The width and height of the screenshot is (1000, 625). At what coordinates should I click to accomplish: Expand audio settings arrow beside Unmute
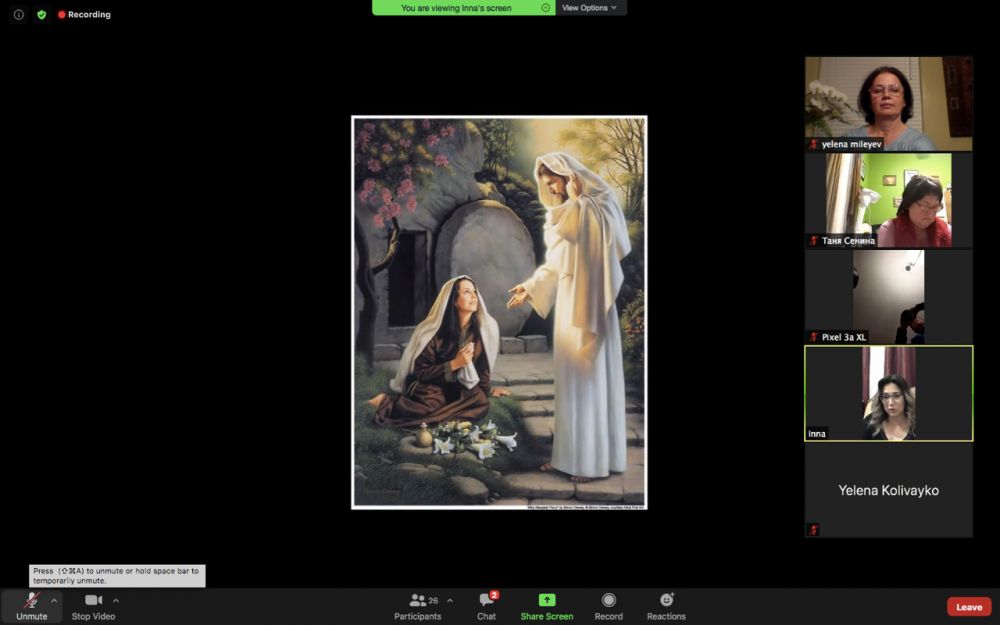click(x=54, y=601)
